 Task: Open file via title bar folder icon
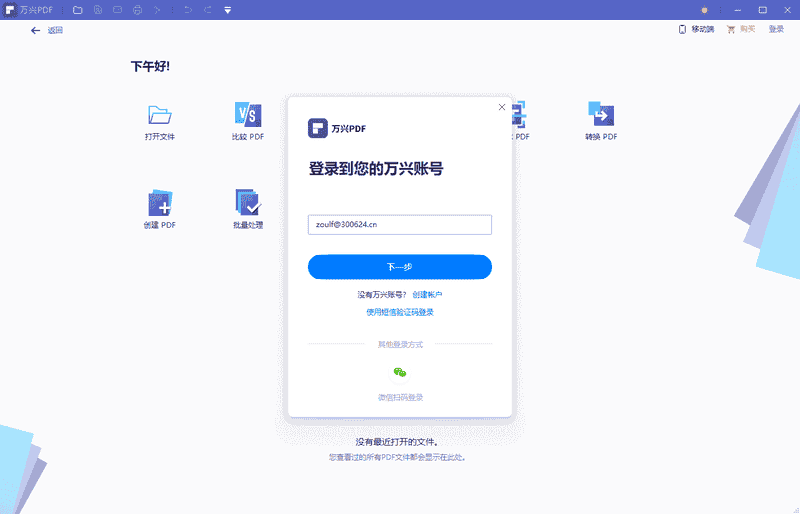(78, 10)
